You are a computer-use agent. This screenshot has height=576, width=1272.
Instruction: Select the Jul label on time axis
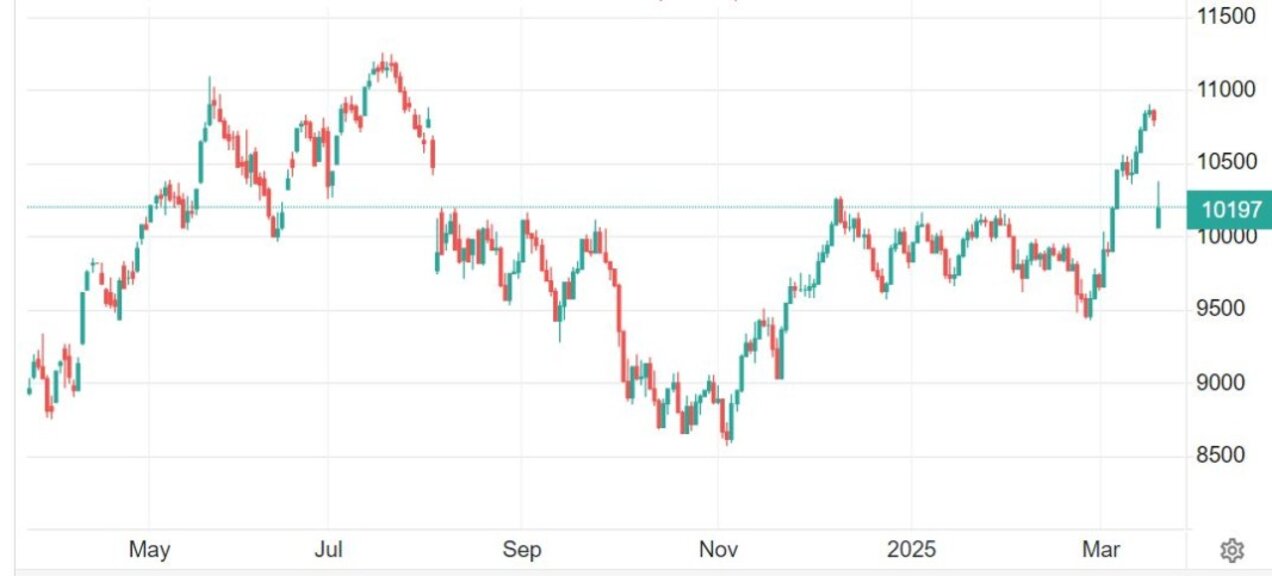coord(329,550)
